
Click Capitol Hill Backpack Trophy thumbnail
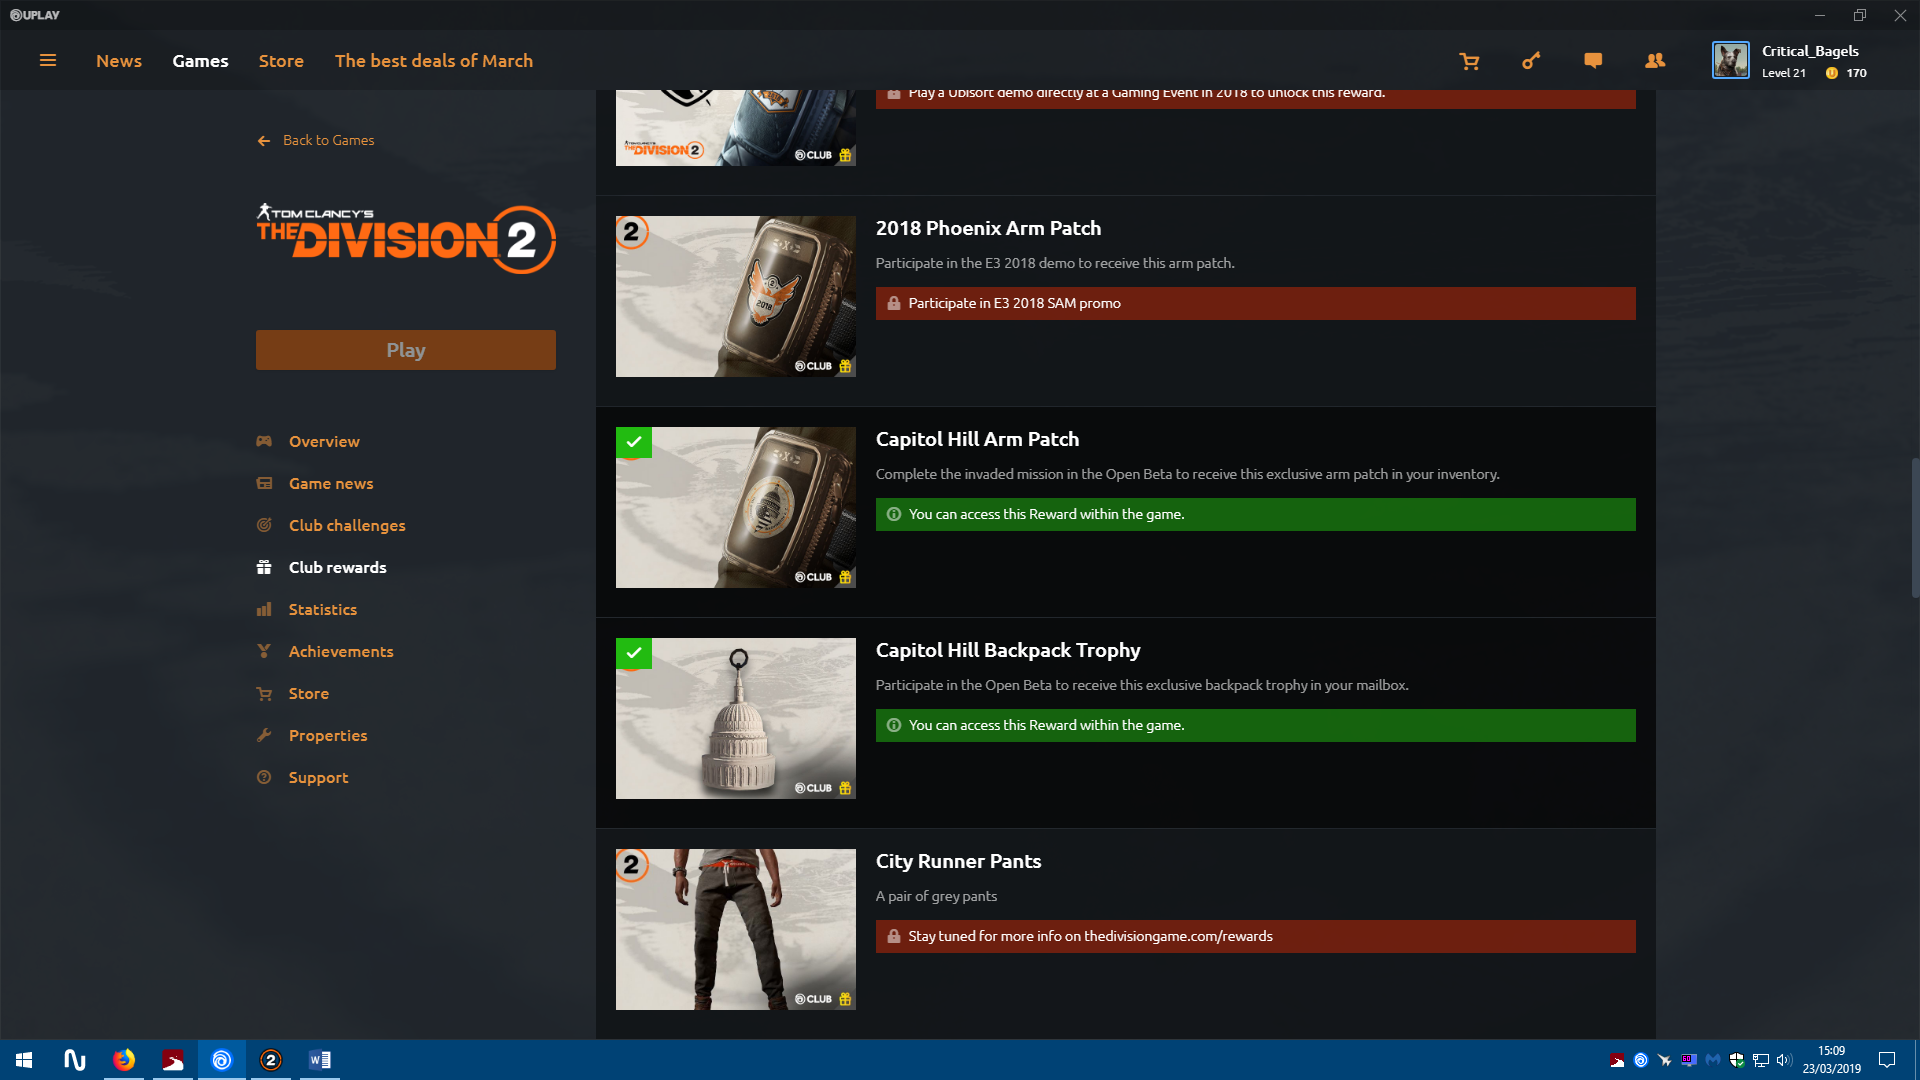click(736, 719)
